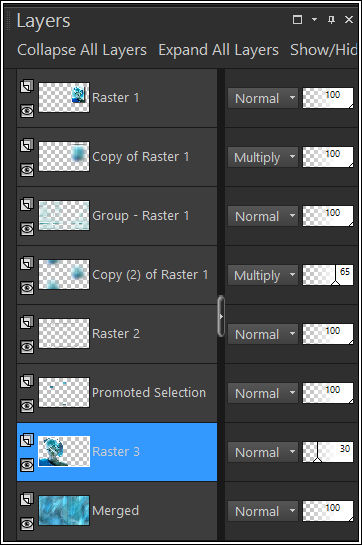Viewport: 362px width, 545px height.
Task: Hide the Raster 3 layer
Action: pyautogui.click(x=27, y=465)
